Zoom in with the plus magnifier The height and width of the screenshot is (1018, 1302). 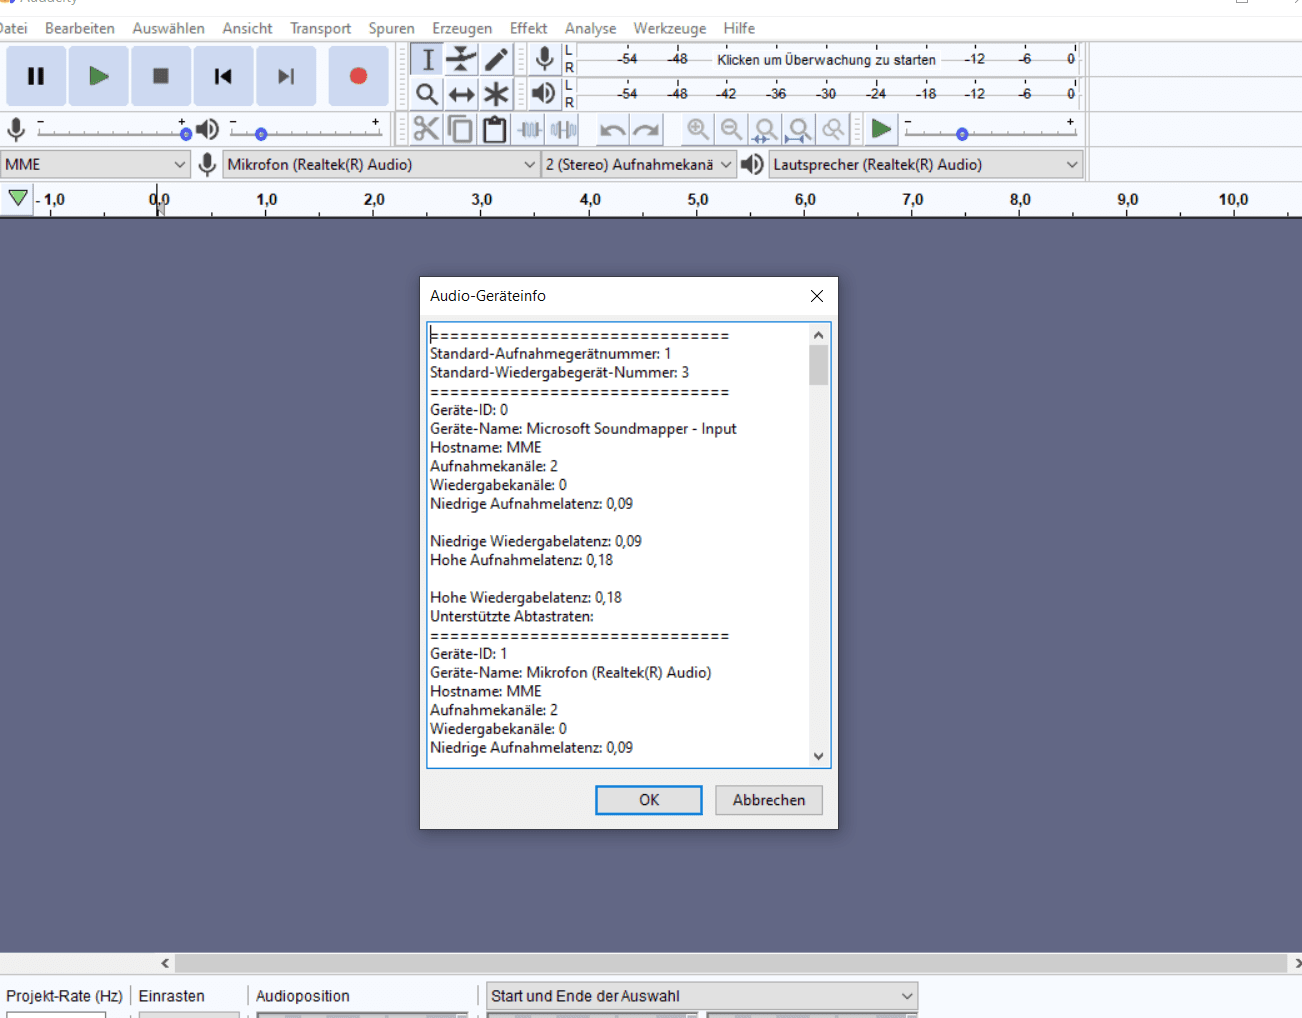(698, 129)
